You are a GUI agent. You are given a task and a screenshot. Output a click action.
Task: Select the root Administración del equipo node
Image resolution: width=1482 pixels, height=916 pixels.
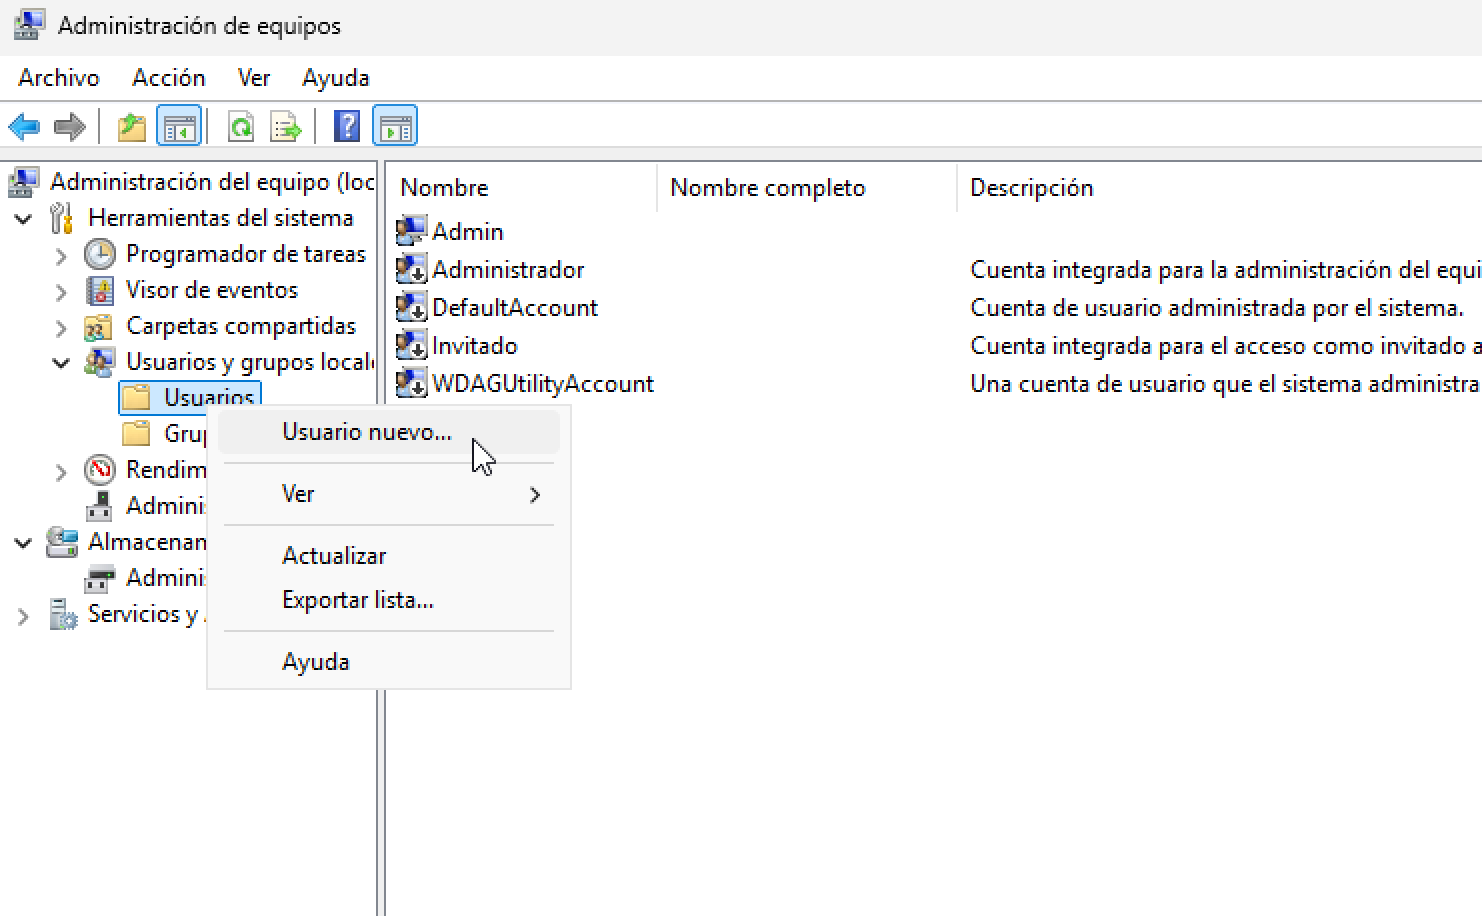click(212, 182)
